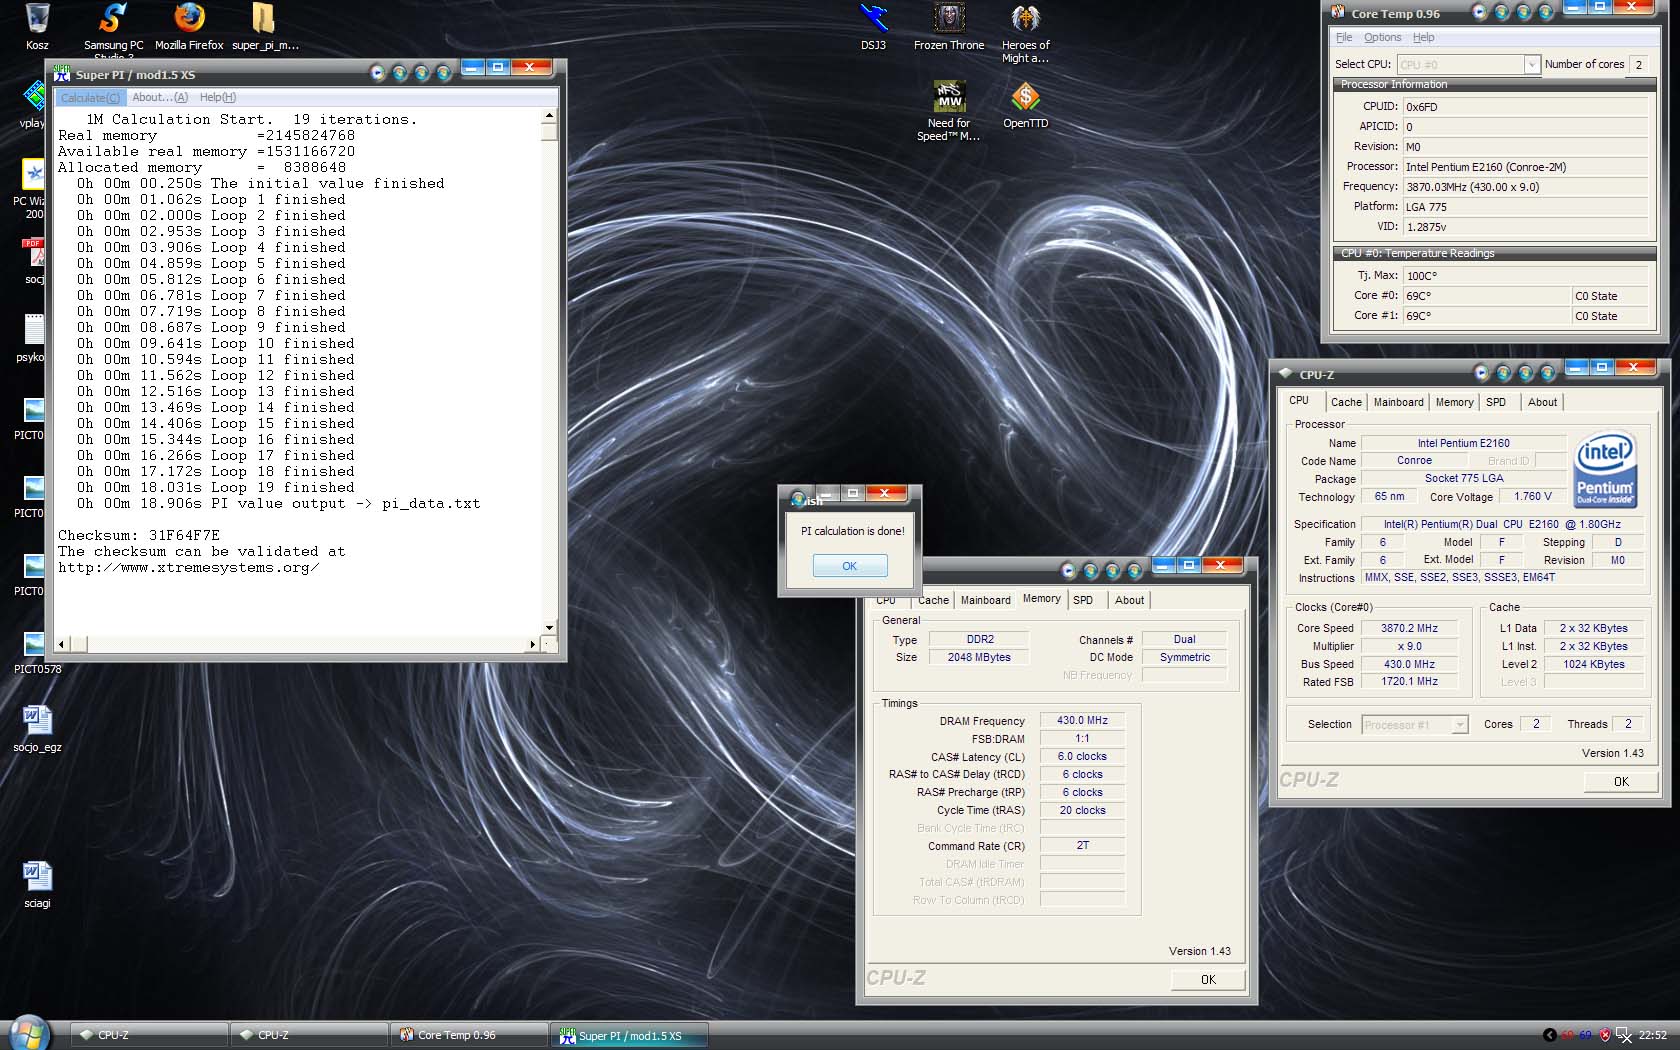Click system tray icon next to clock
The image size is (1680, 1050).
1624,1035
